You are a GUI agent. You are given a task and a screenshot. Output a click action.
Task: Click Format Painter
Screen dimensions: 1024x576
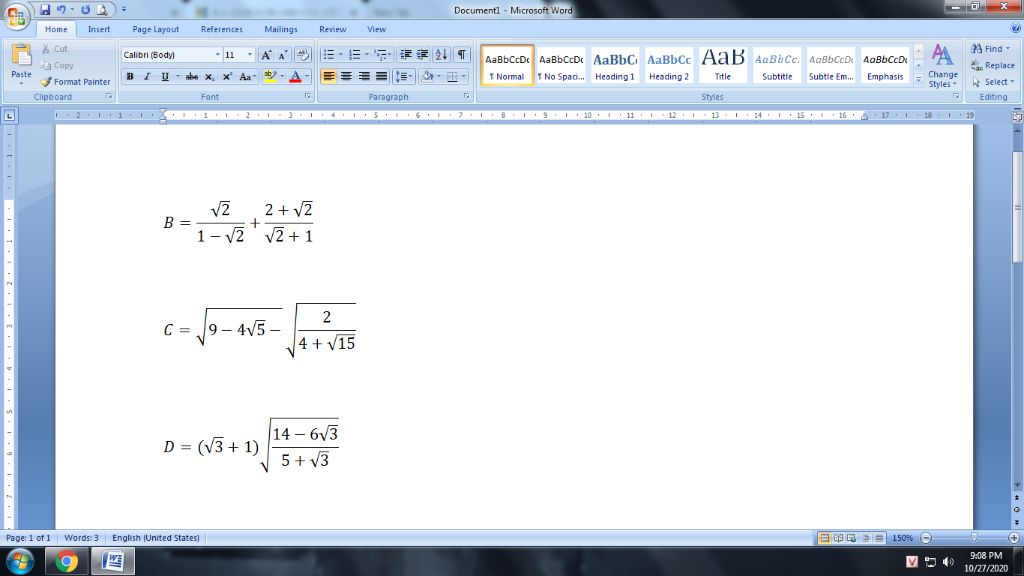75,82
